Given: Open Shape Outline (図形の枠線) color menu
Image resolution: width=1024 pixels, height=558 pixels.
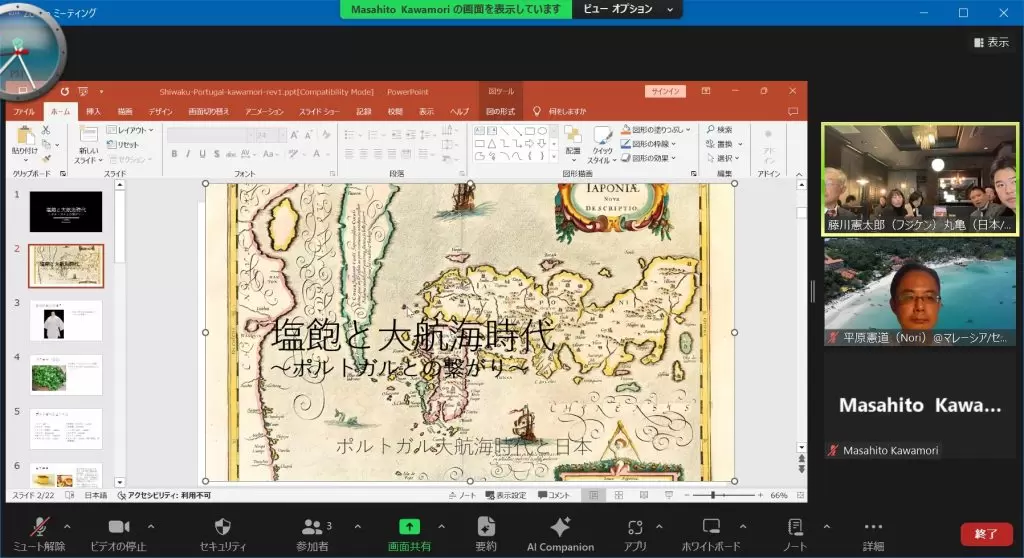Looking at the screenshot, I should pos(648,144).
